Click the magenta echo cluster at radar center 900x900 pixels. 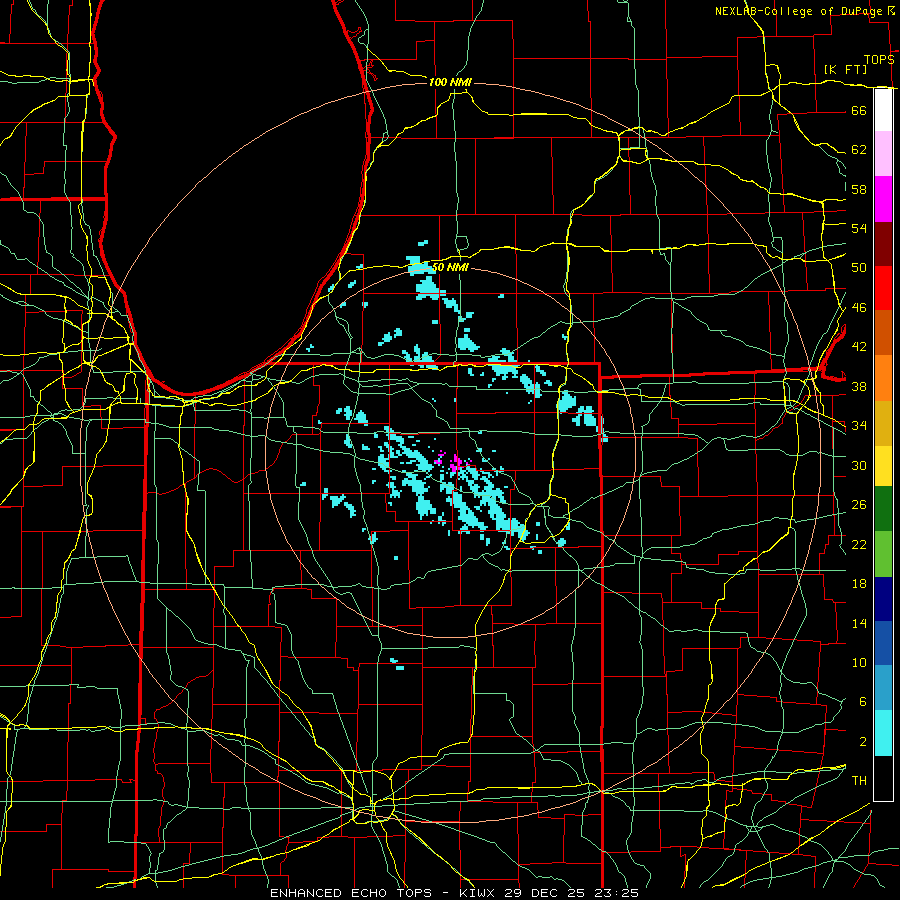point(456,463)
